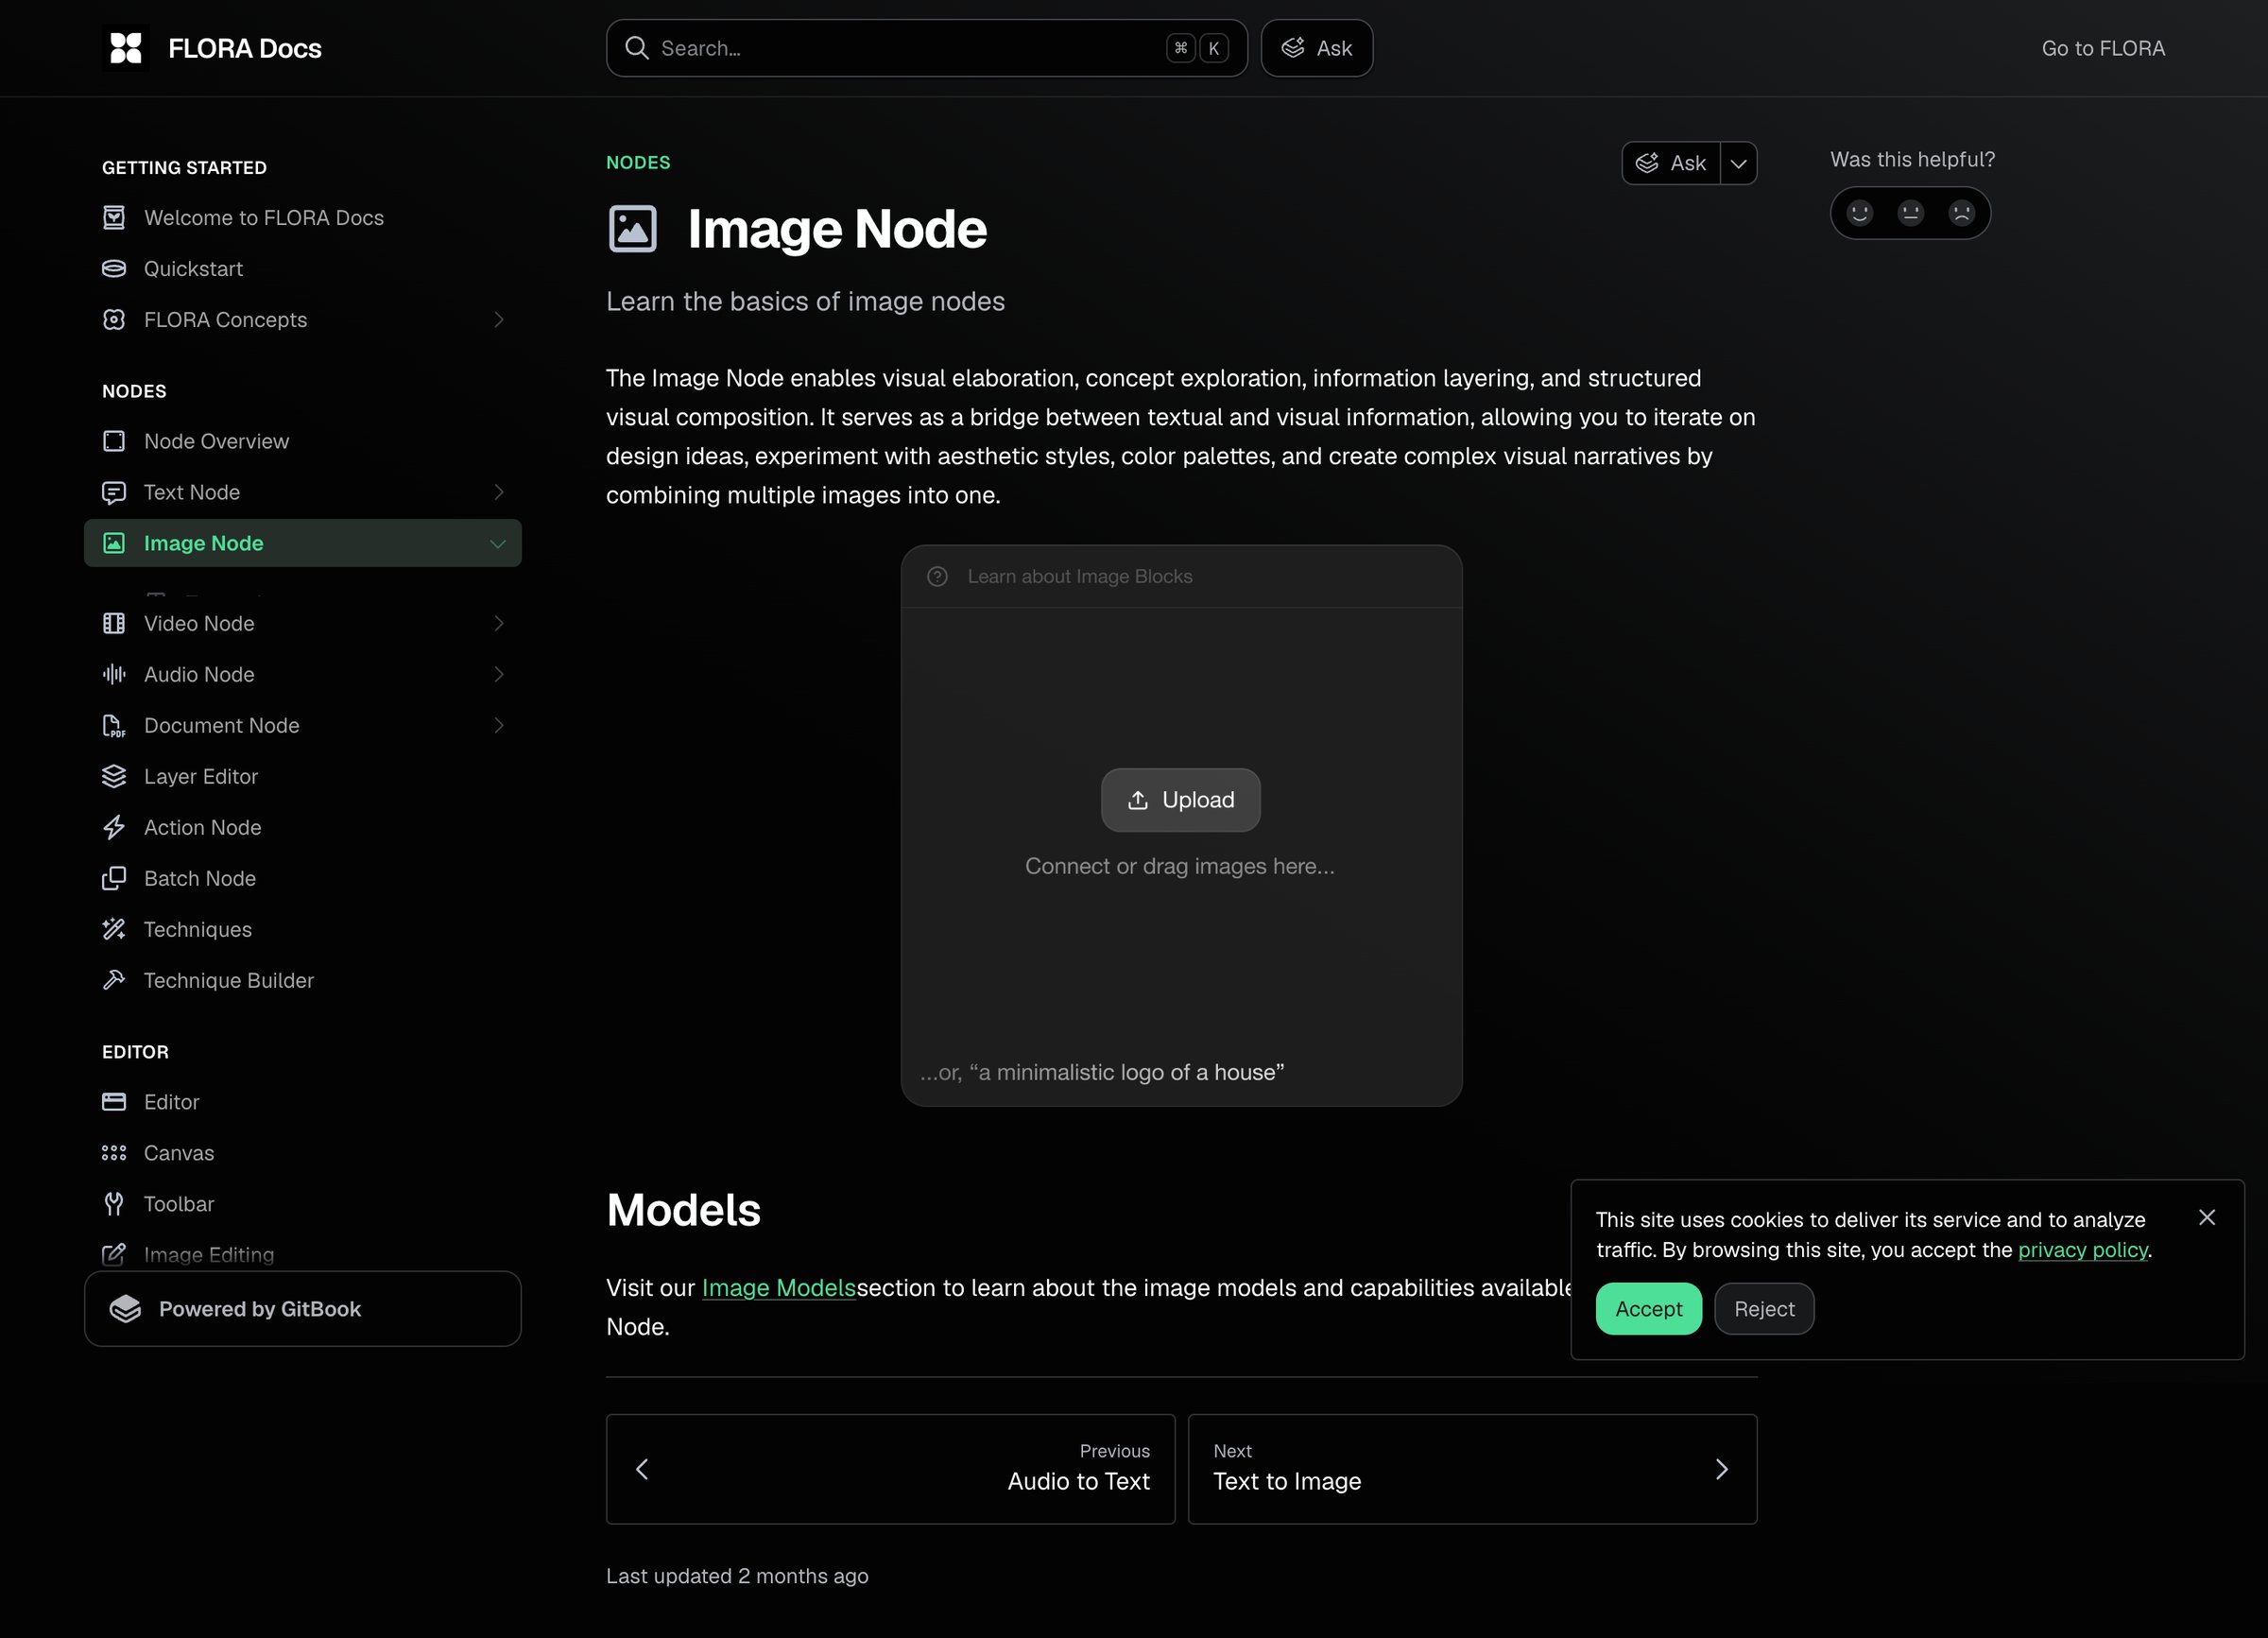This screenshot has height=1638, width=2268.
Task: Expand the Video Node section chevron
Action: tap(498, 623)
